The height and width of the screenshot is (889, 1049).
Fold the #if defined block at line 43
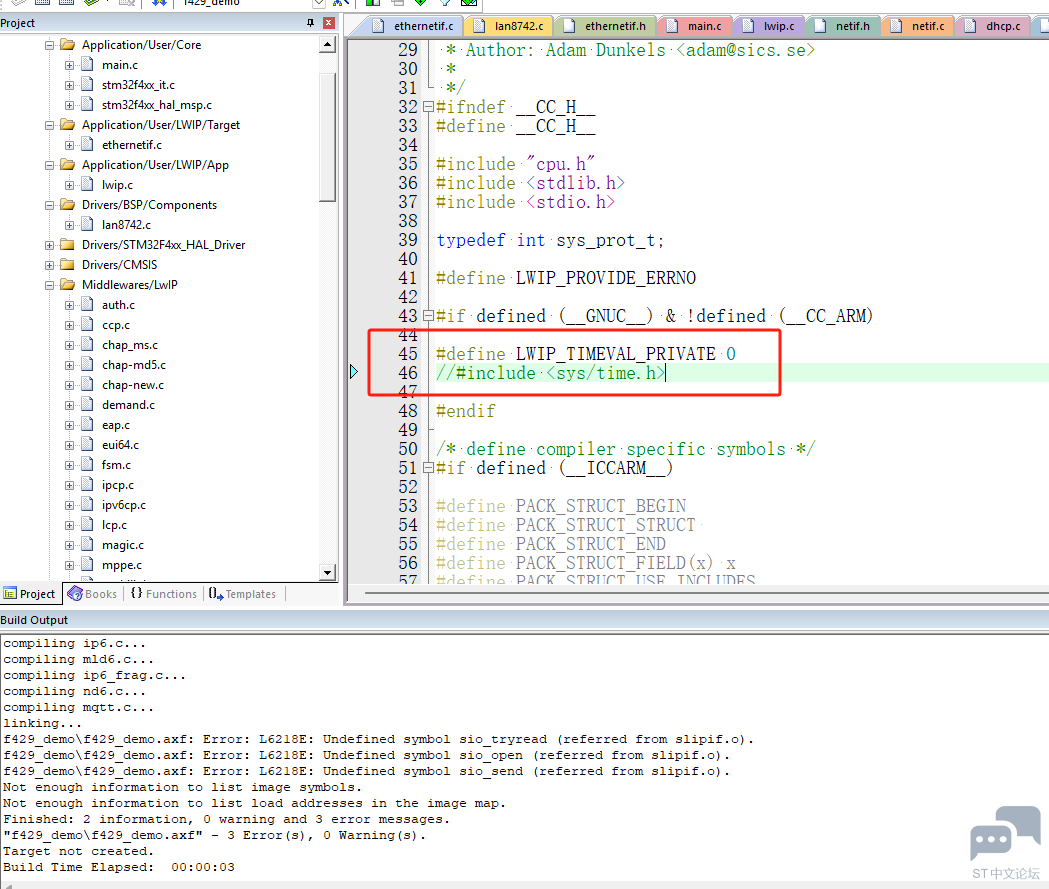[x=428, y=316]
